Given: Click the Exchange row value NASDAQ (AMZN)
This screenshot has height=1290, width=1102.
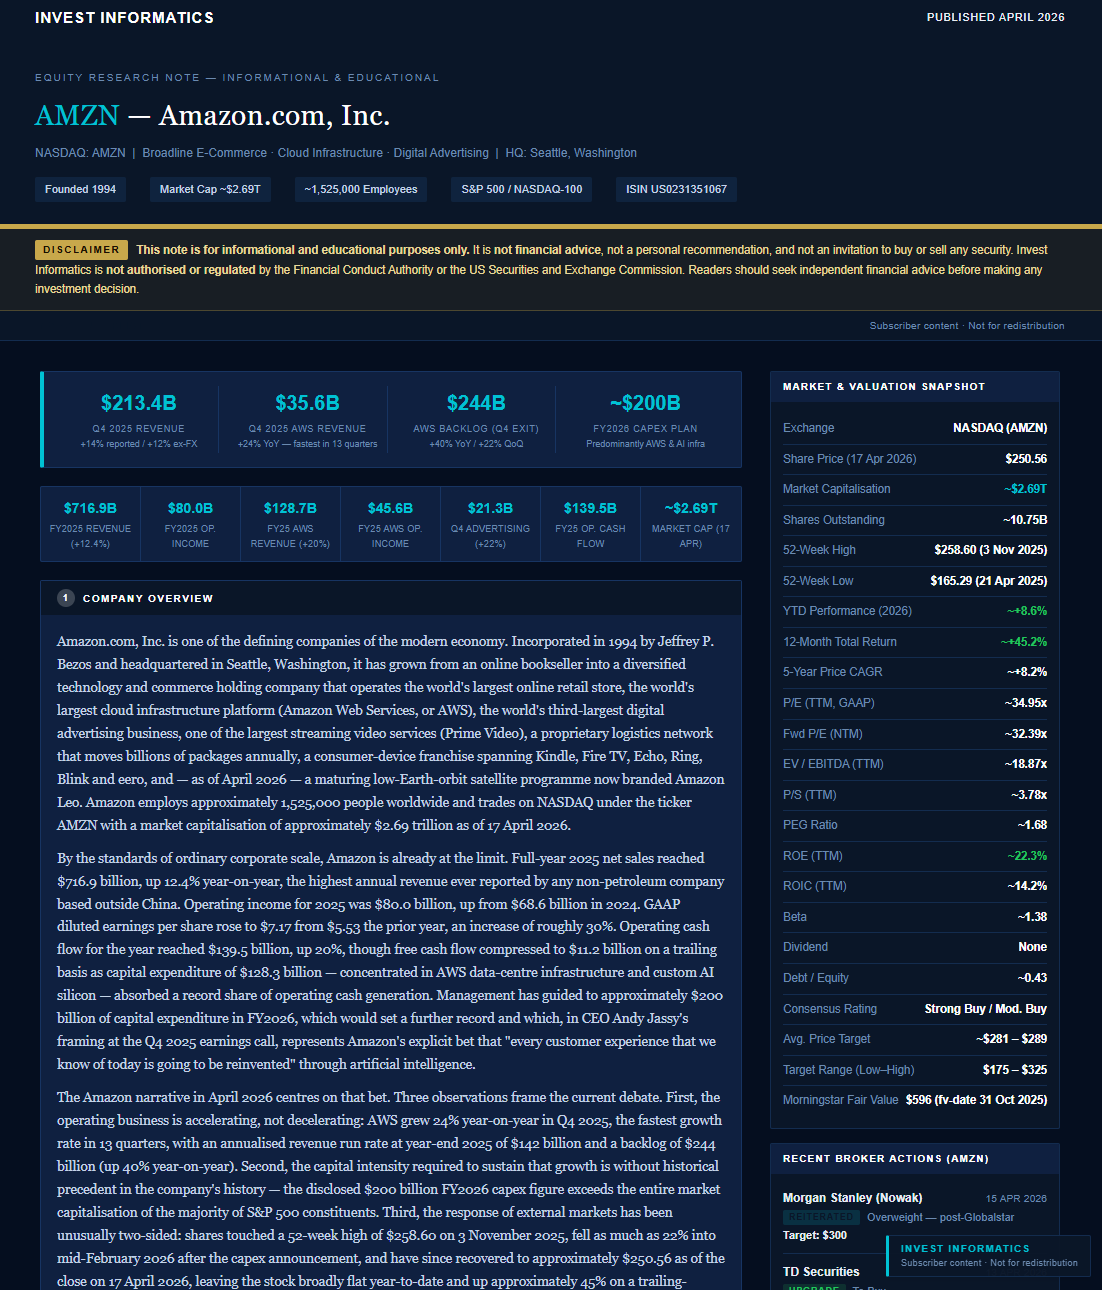Looking at the screenshot, I should (x=1000, y=428).
